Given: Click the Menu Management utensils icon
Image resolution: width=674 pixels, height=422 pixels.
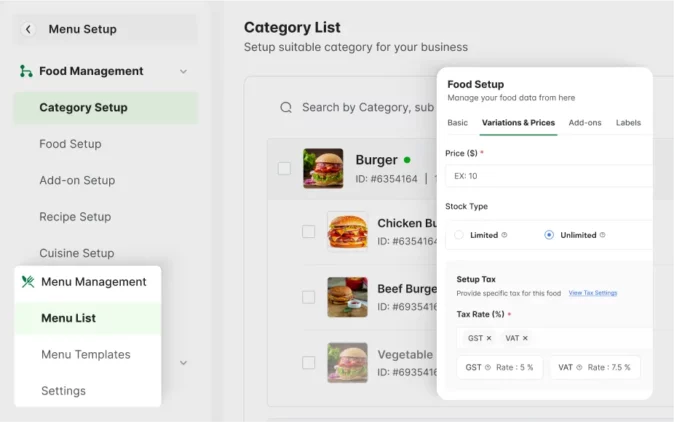Looking at the screenshot, I should click(x=28, y=282).
